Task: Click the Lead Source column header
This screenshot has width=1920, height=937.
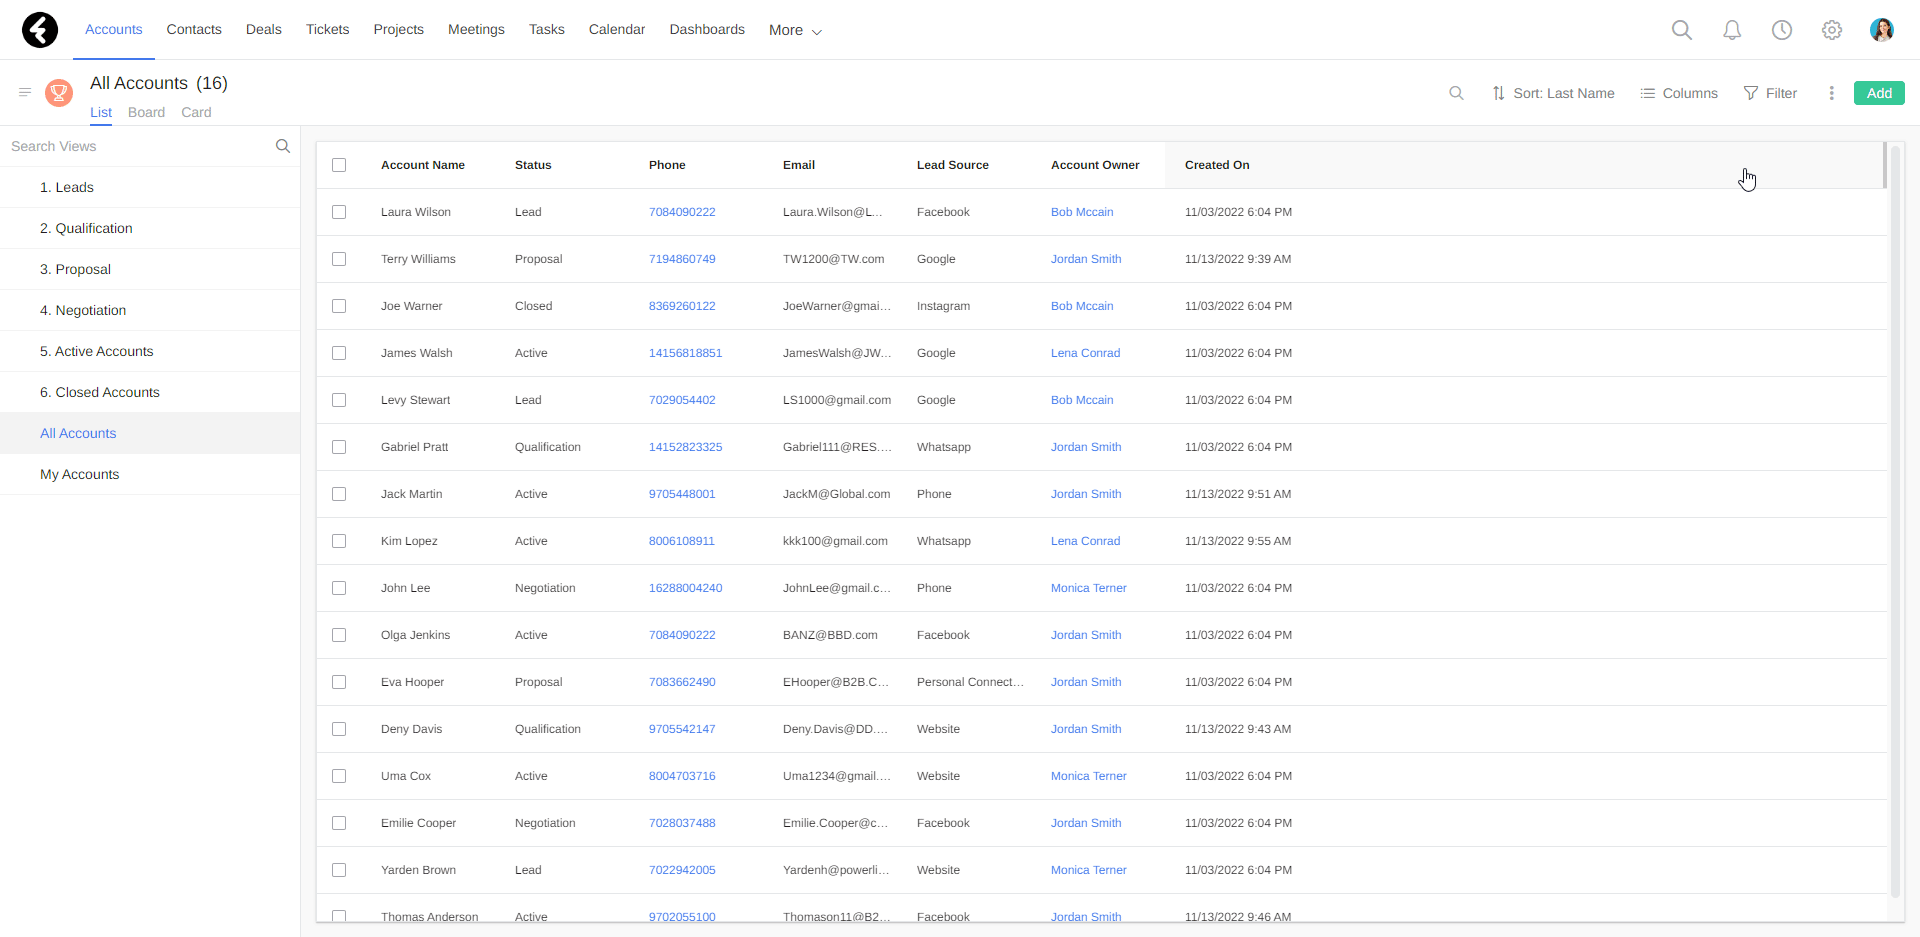Action: tap(953, 165)
